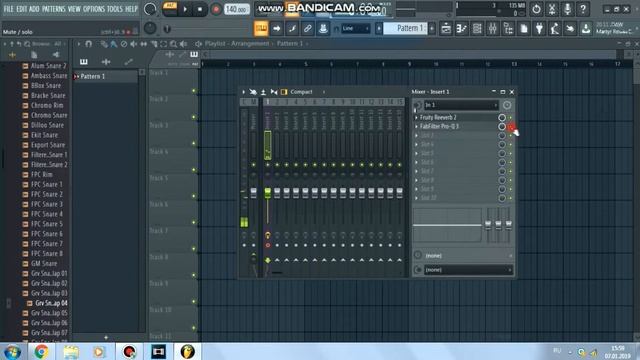This screenshot has width=640, height=360.
Task: Open the mixer output (none) dropdown
Action: click(x=468, y=270)
